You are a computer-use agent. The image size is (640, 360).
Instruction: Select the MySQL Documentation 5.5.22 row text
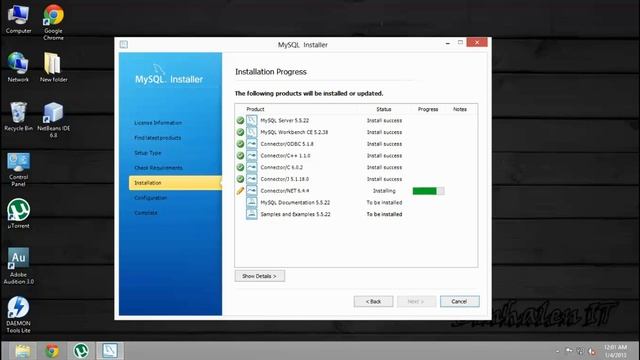tap(295, 202)
